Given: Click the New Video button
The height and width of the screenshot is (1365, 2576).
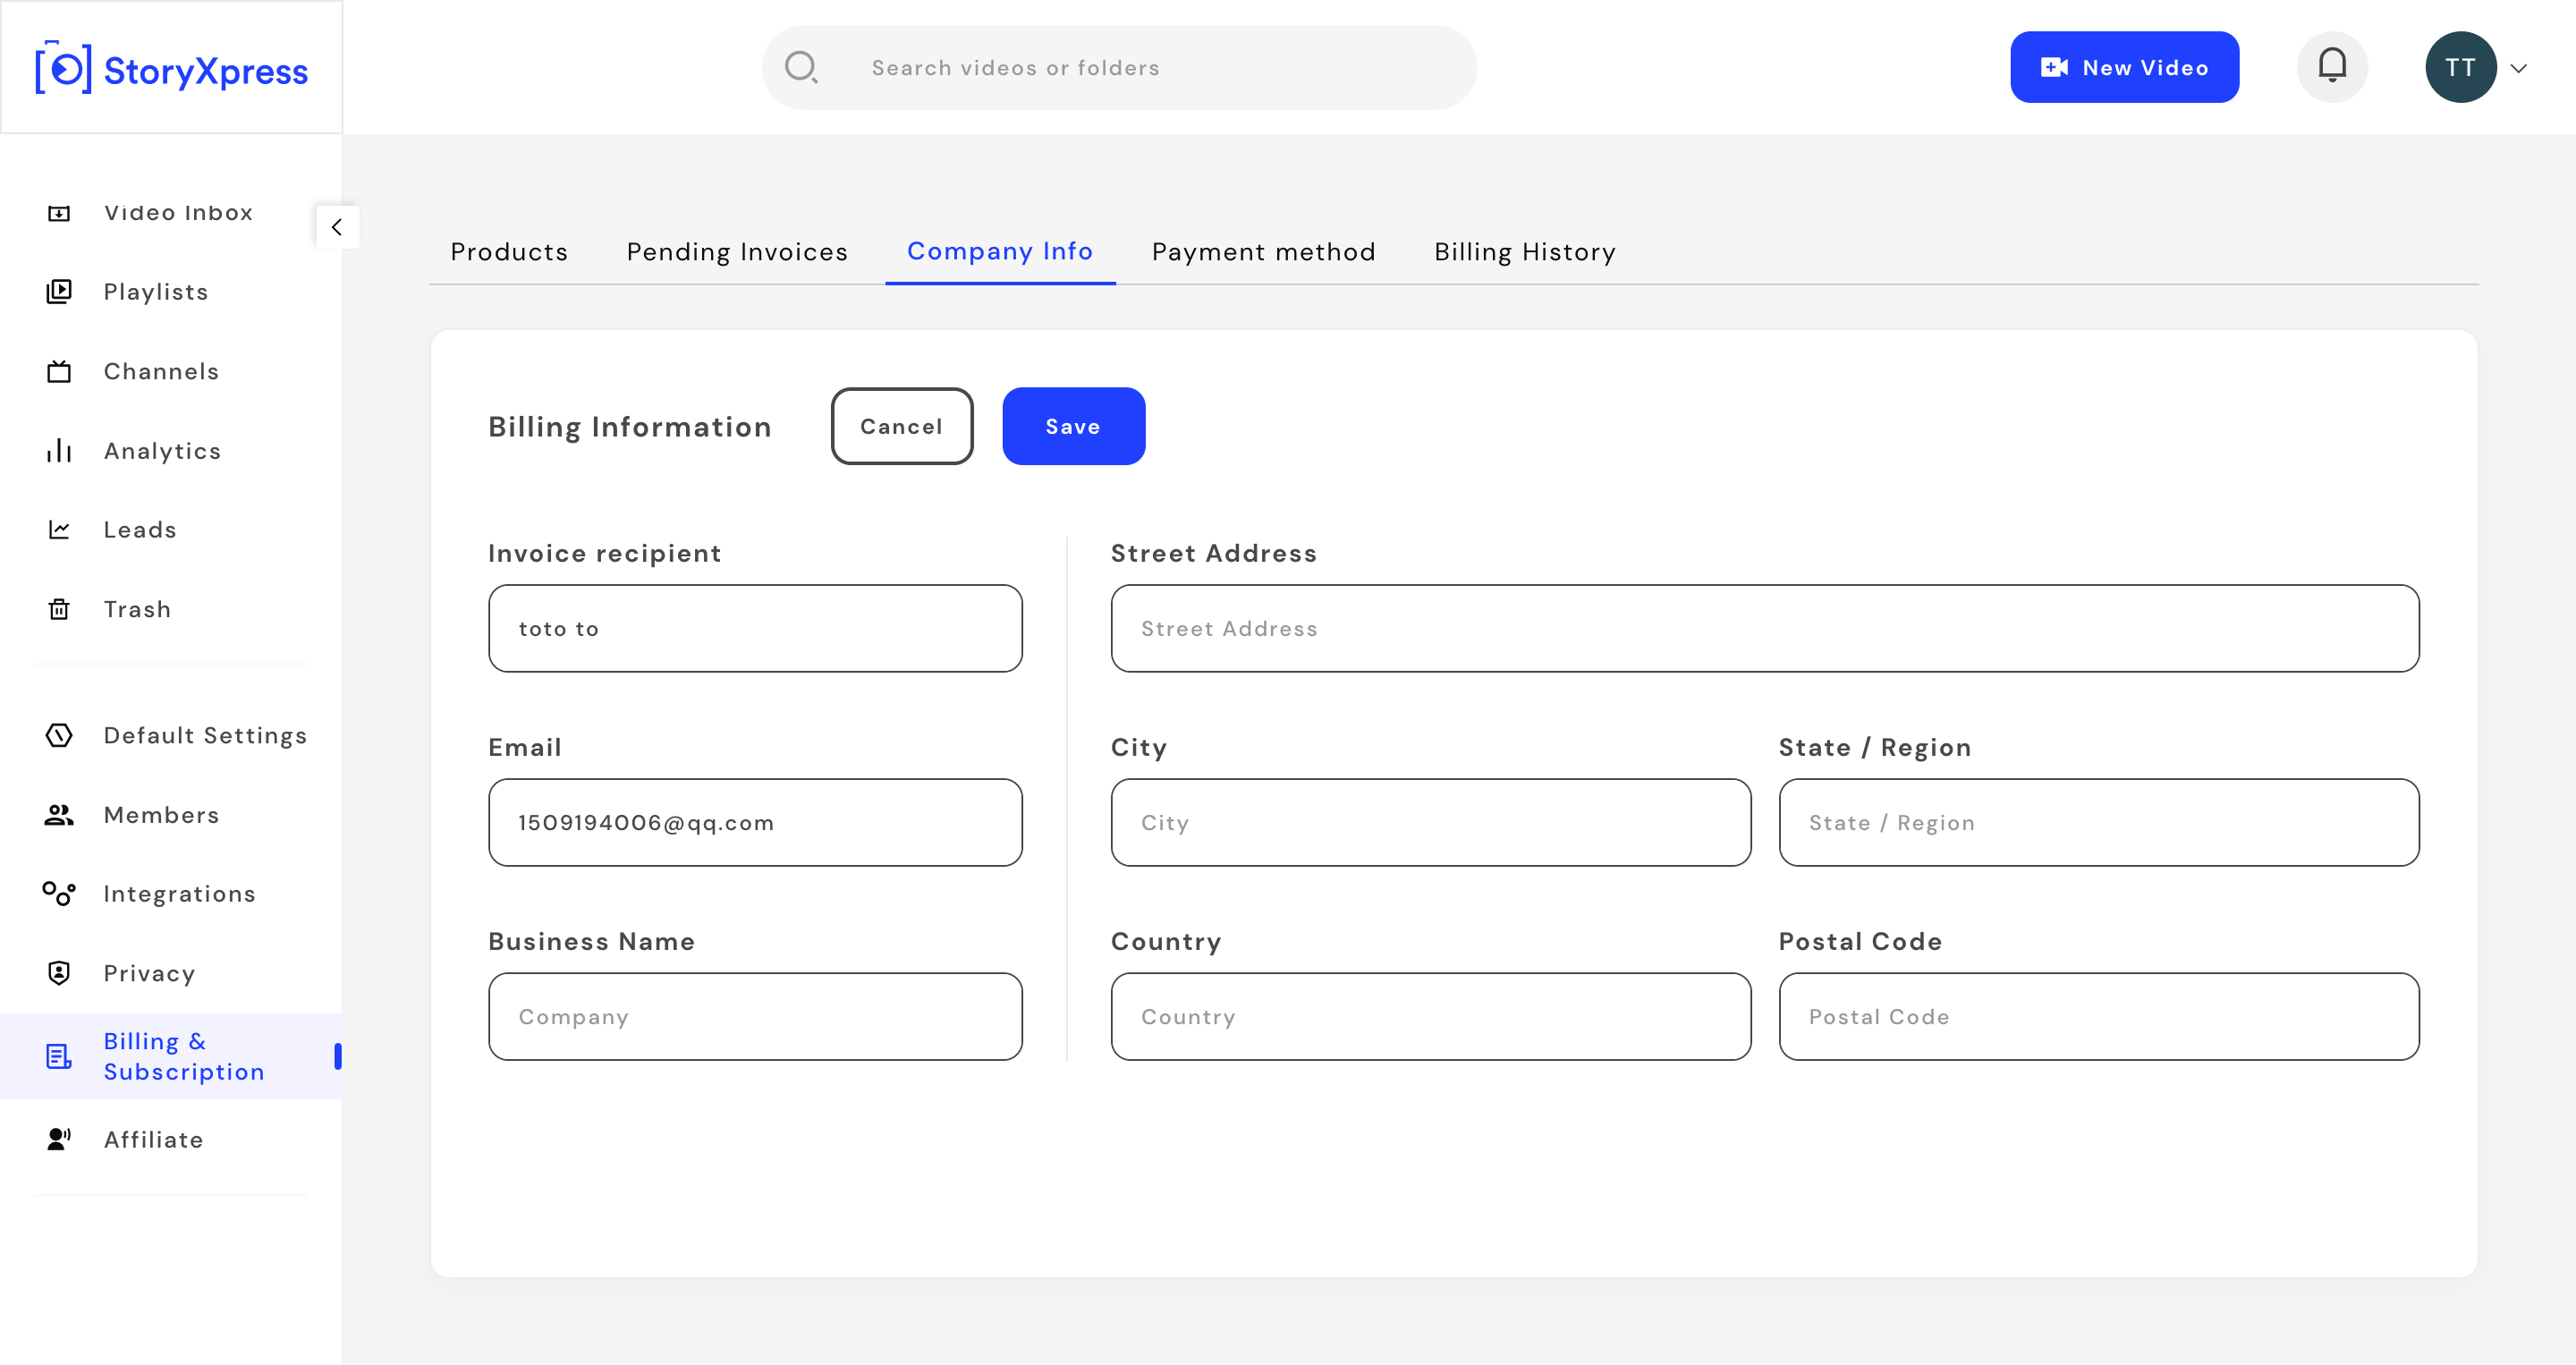Looking at the screenshot, I should pos(2124,67).
